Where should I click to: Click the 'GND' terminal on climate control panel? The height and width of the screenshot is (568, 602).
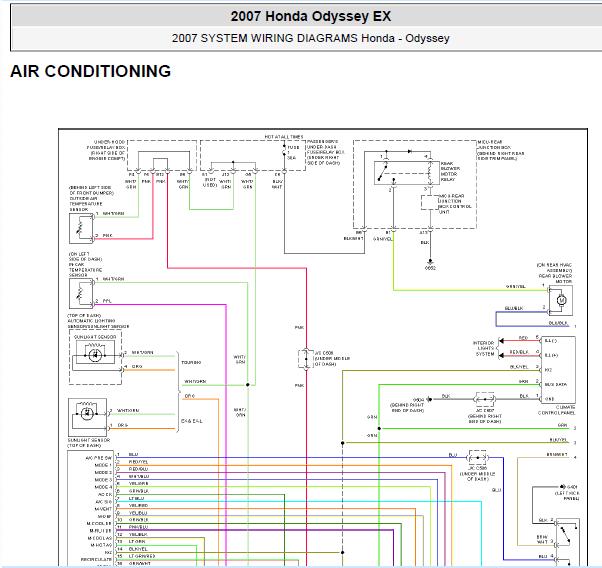click(x=549, y=399)
